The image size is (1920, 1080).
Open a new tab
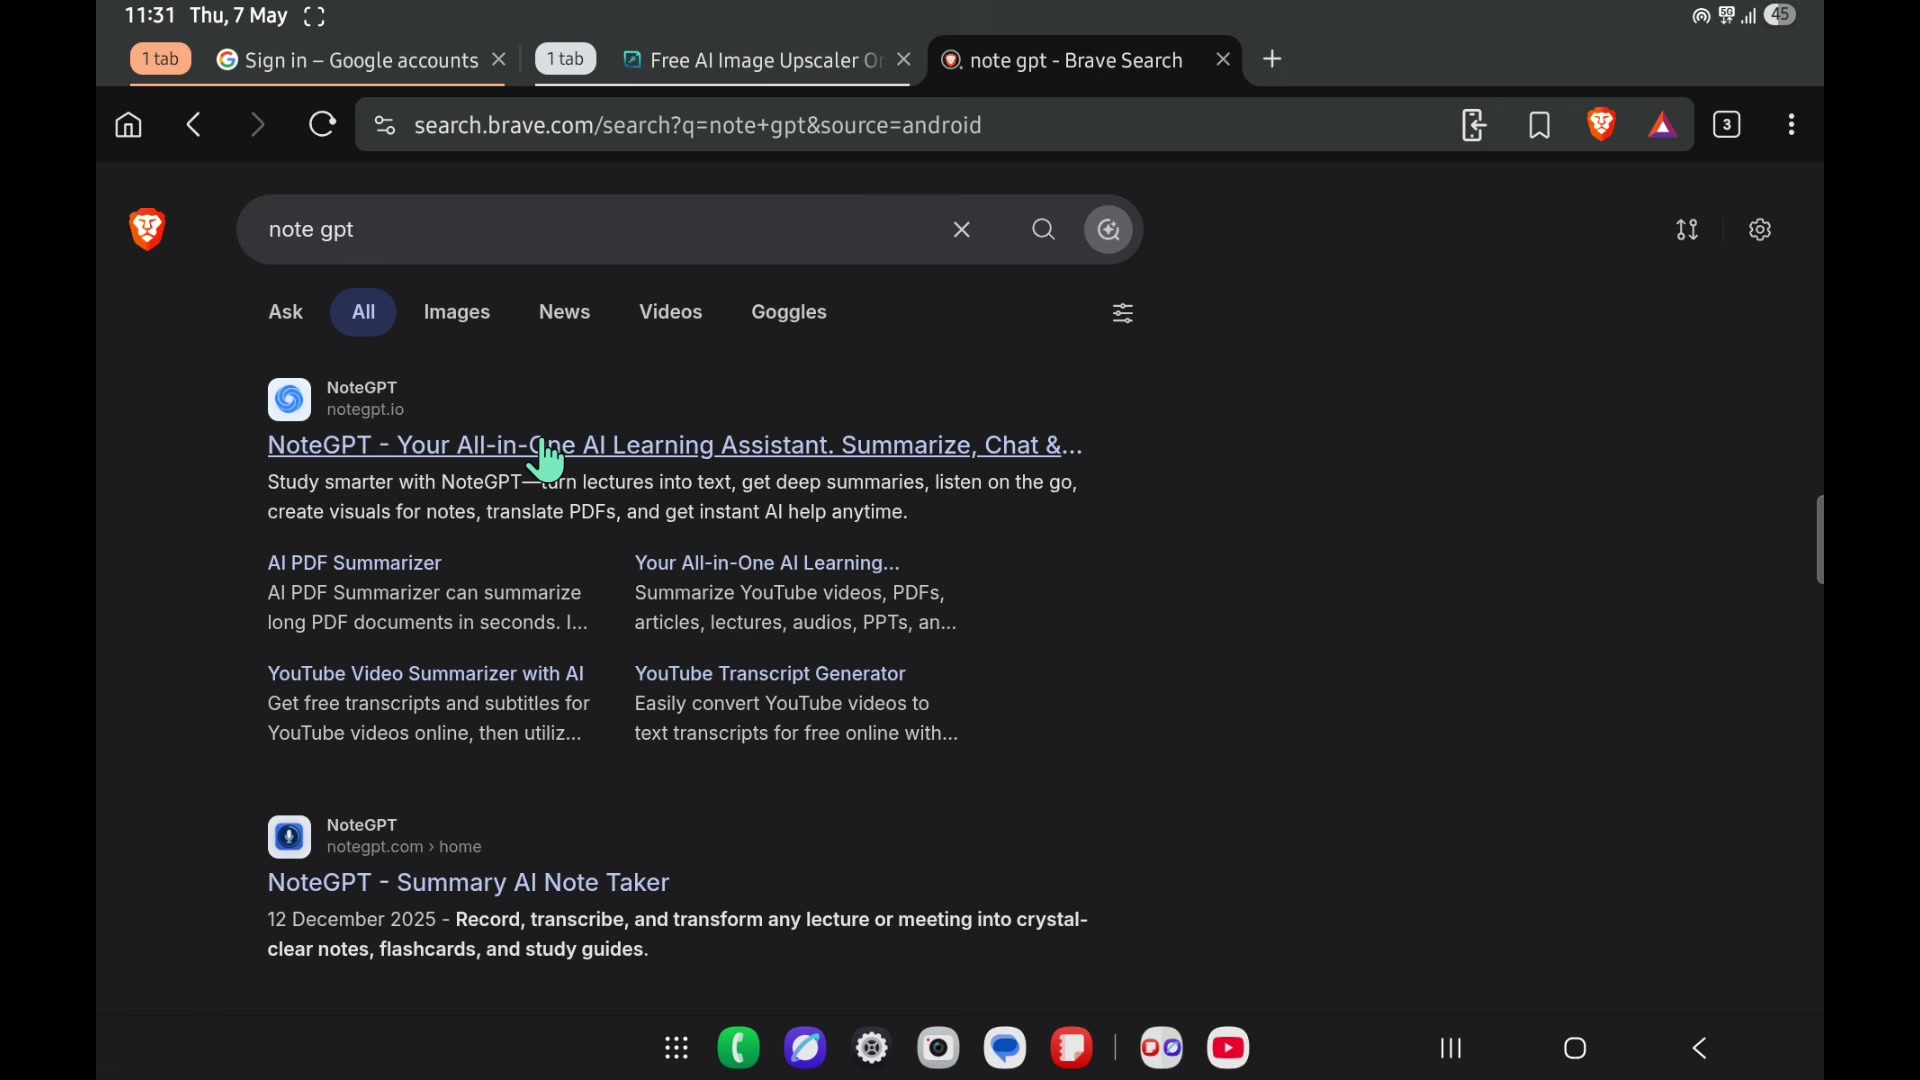coord(1274,60)
